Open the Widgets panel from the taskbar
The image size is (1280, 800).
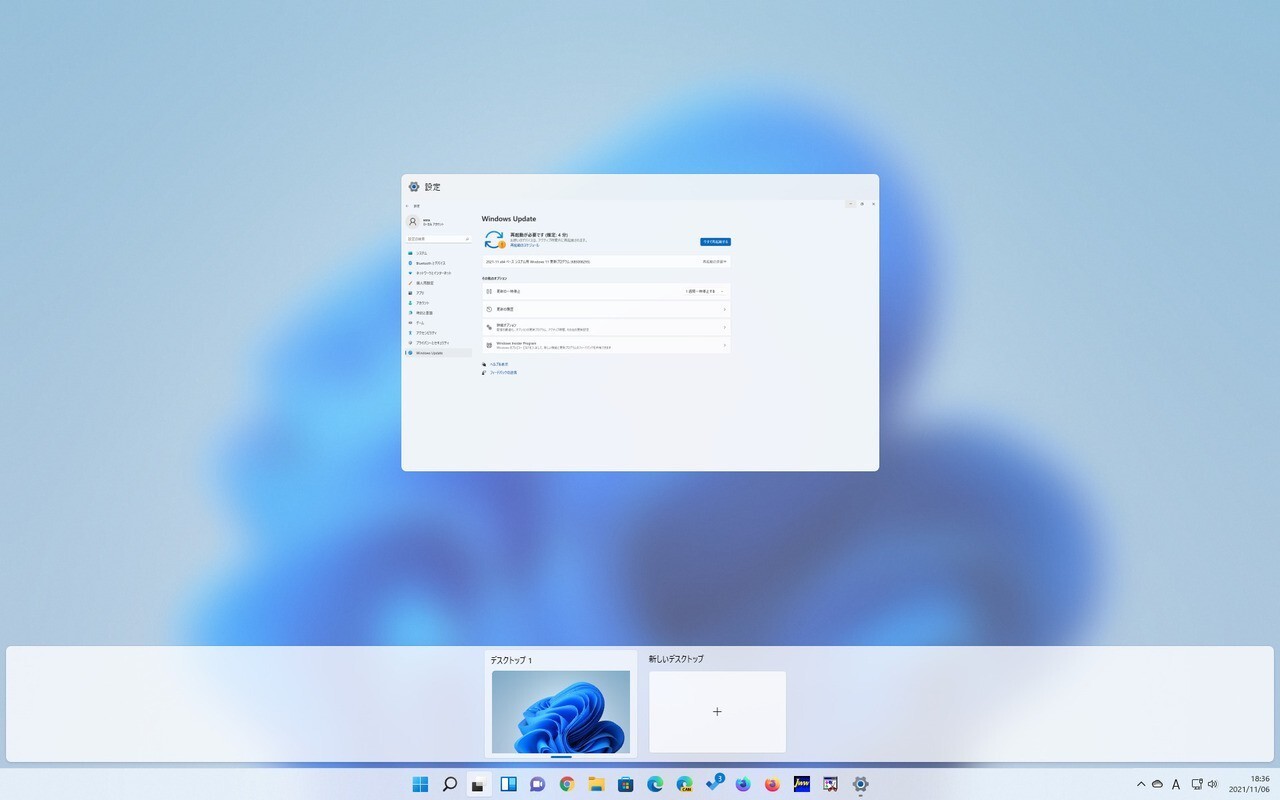(508, 784)
